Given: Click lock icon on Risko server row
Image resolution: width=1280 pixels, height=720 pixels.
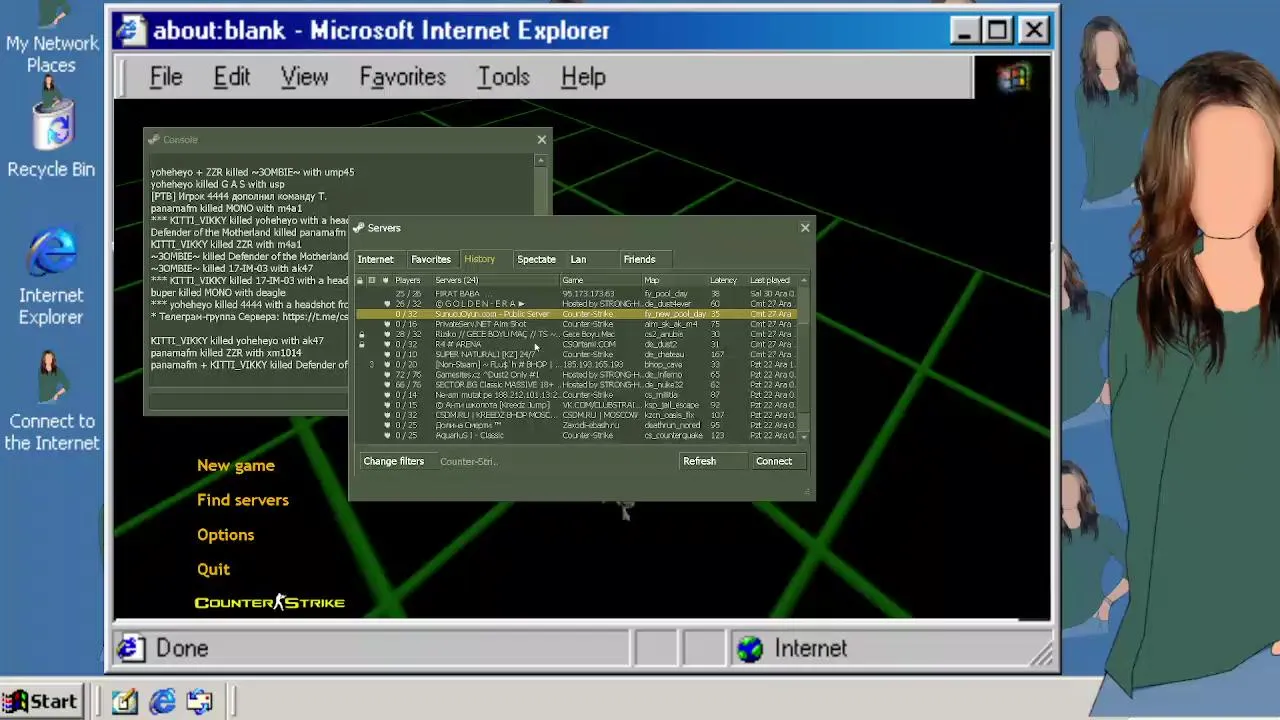Looking at the screenshot, I should pos(361,335).
